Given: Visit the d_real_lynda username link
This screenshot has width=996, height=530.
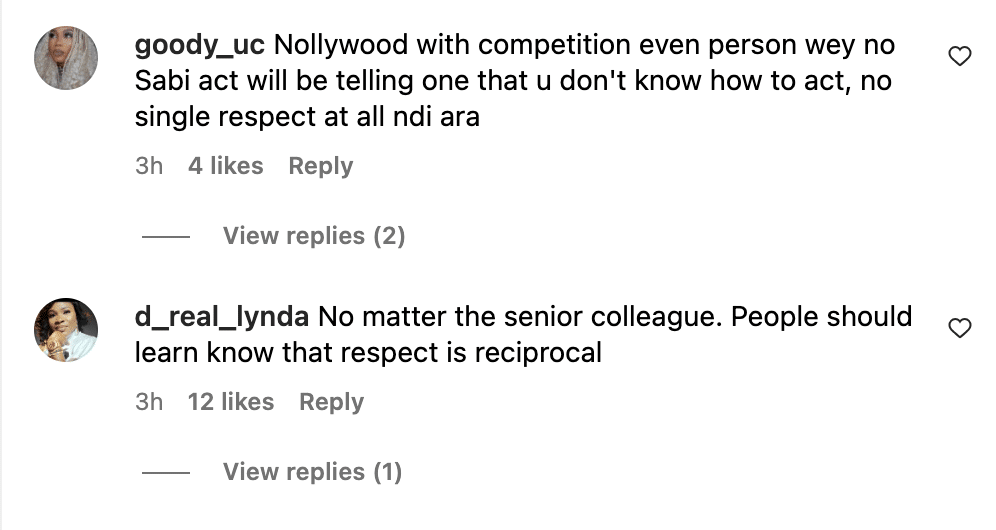Looking at the screenshot, I should (223, 317).
